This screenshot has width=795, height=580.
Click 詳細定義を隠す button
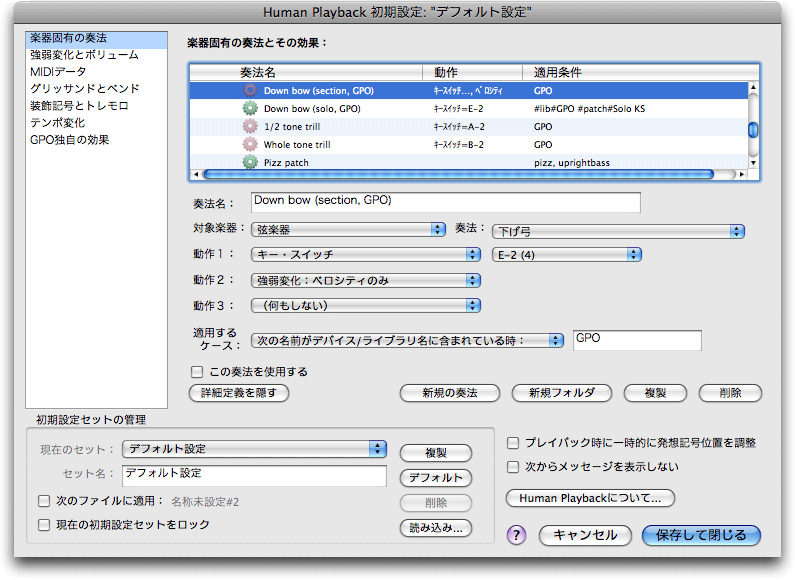pos(239,393)
